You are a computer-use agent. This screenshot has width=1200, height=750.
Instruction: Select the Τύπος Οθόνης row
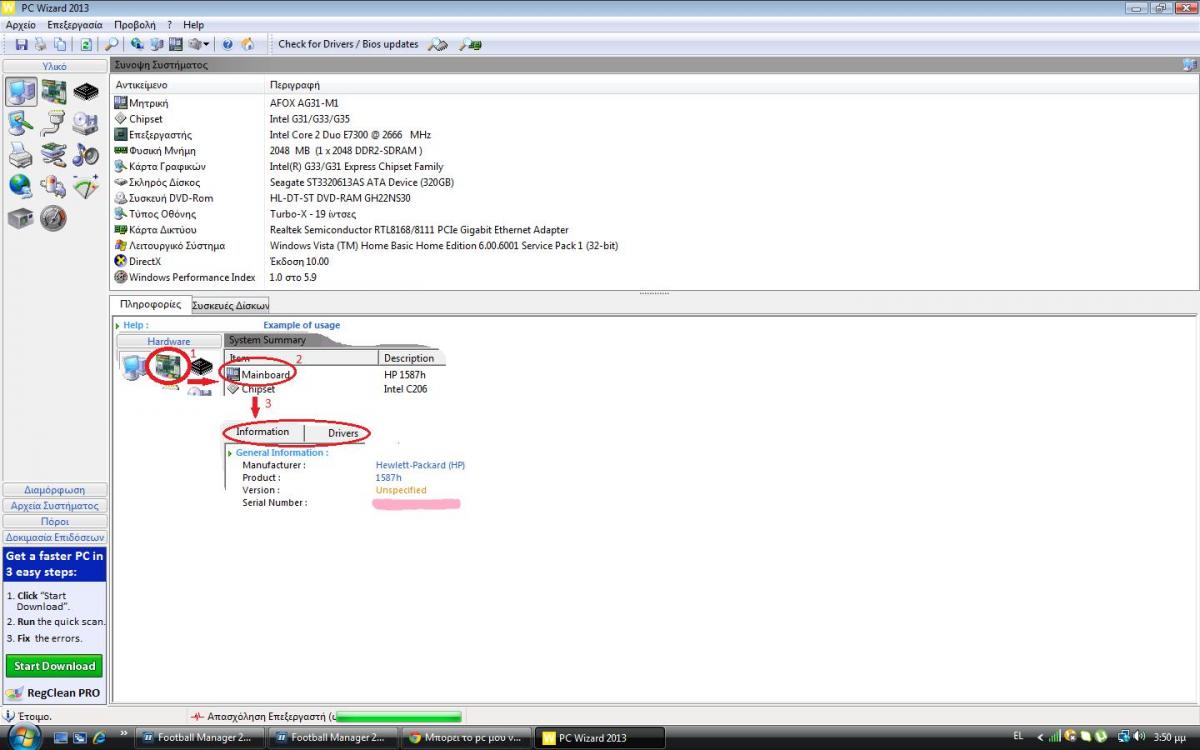(654, 214)
